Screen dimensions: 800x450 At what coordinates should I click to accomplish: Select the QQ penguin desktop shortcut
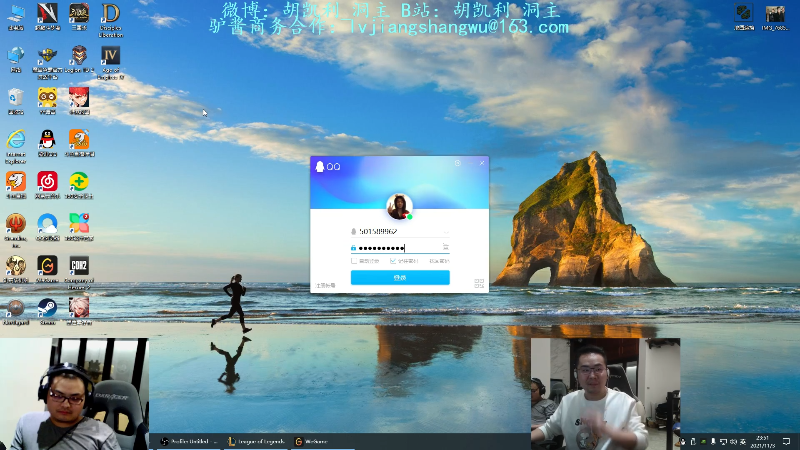point(47,143)
